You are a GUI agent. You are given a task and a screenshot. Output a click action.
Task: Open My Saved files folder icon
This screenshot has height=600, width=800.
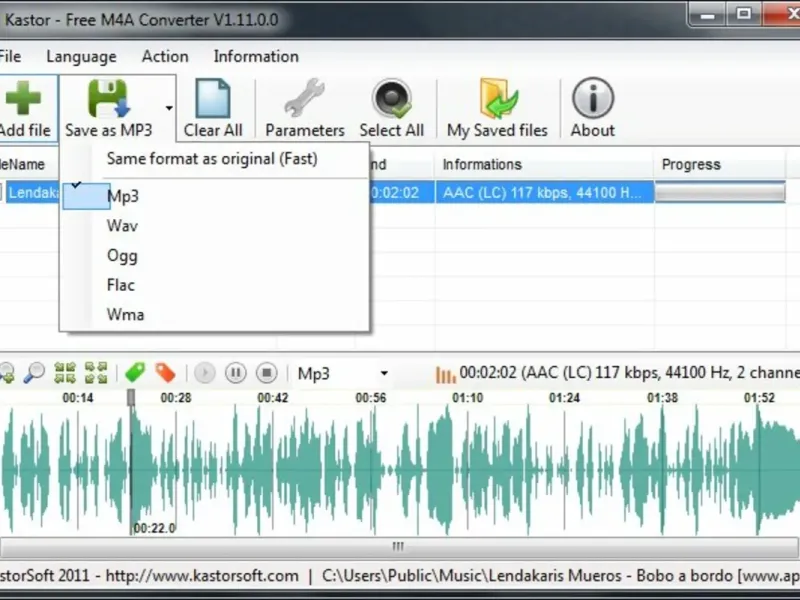(497, 98)
